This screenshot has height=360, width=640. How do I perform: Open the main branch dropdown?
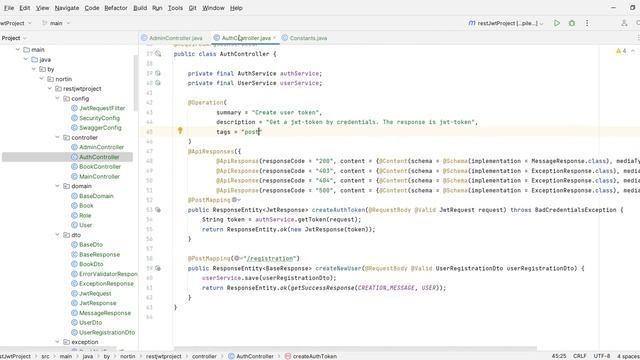56,23
